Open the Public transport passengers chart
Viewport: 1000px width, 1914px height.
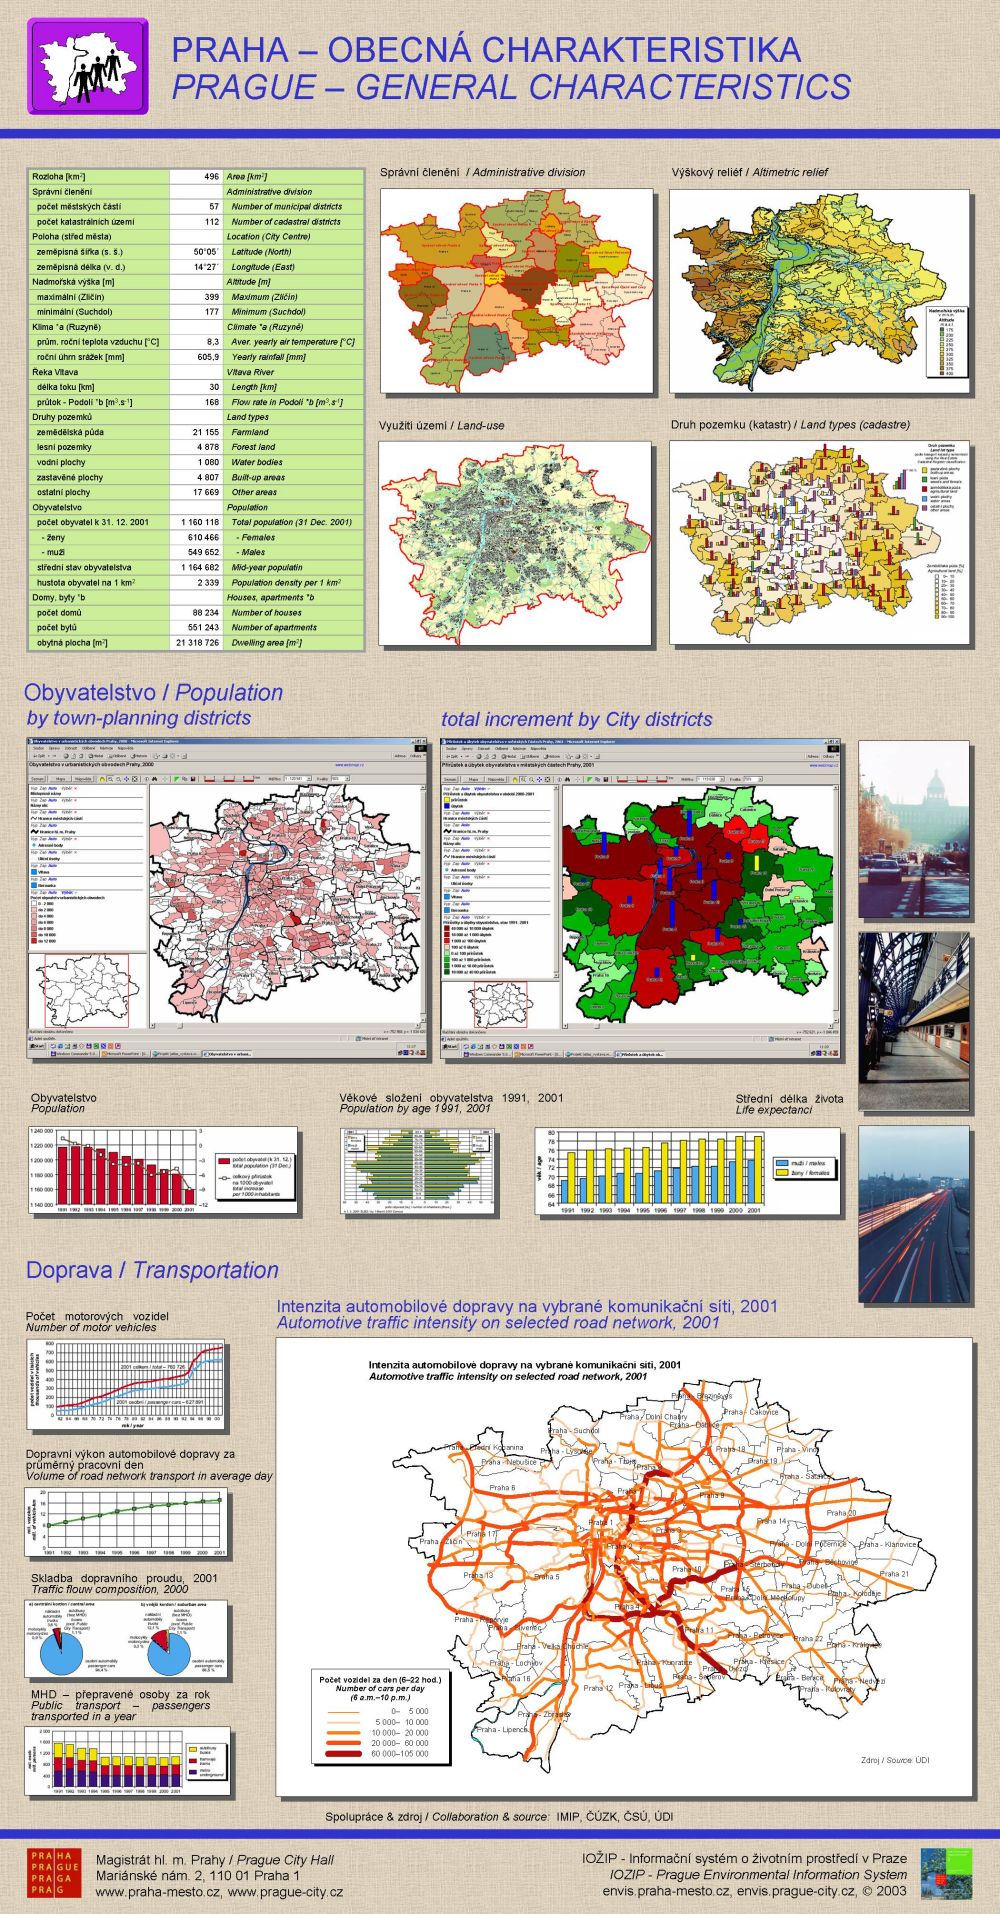pyautogui.click(x=128, y=1760)
